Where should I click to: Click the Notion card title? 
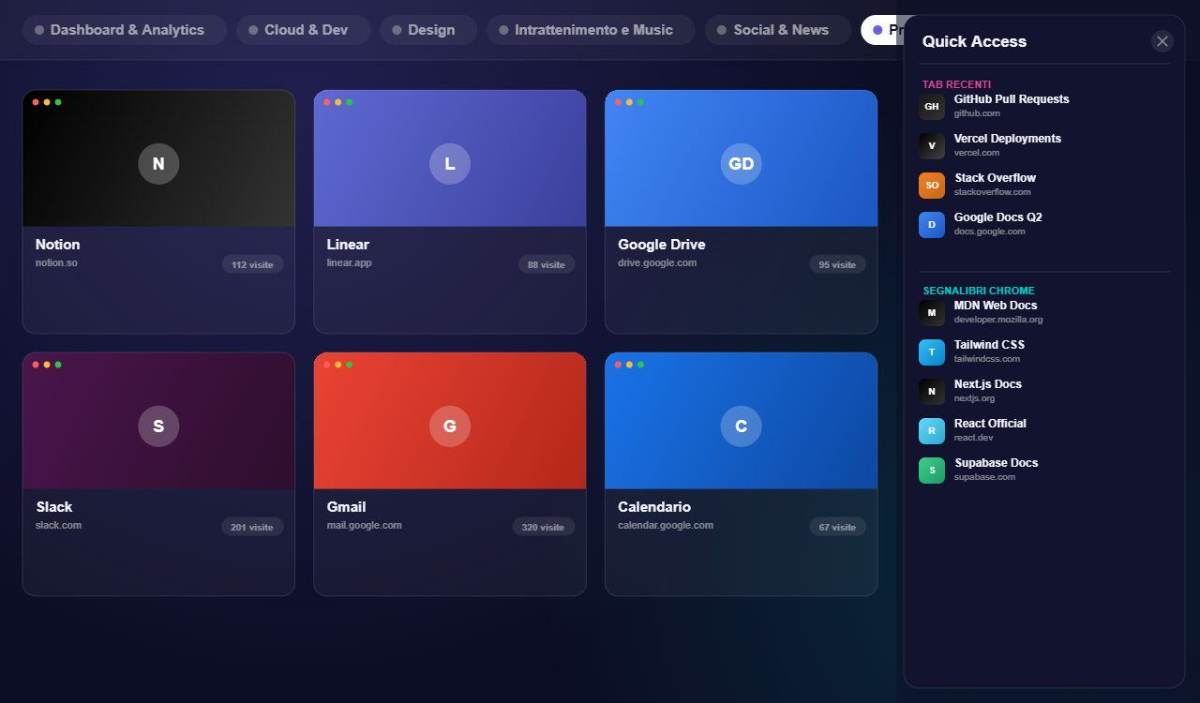point(57,244)
